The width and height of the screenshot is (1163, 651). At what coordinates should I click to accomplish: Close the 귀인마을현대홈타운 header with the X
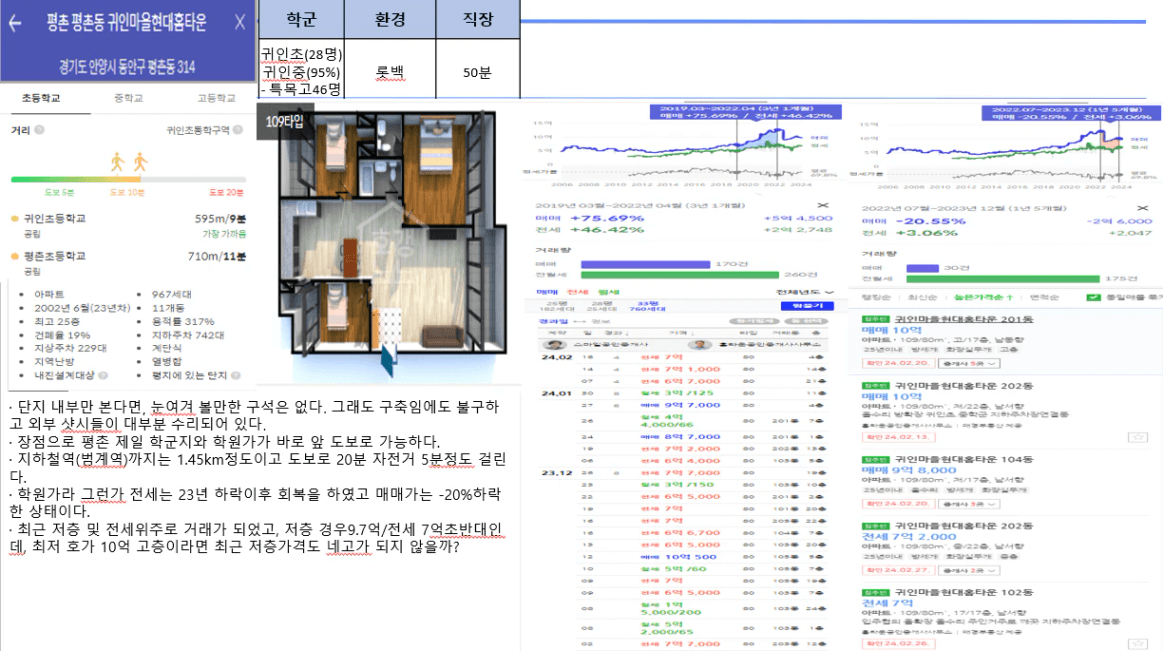tap(240, 22)
